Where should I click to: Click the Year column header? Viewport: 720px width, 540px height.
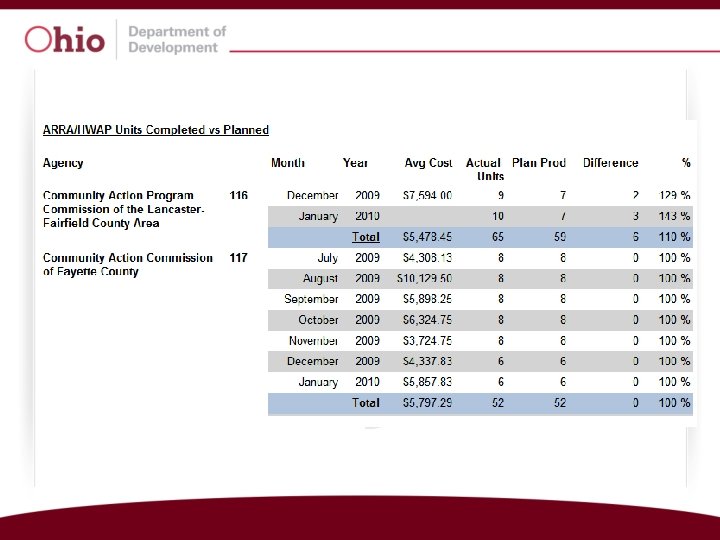(355, 163)
